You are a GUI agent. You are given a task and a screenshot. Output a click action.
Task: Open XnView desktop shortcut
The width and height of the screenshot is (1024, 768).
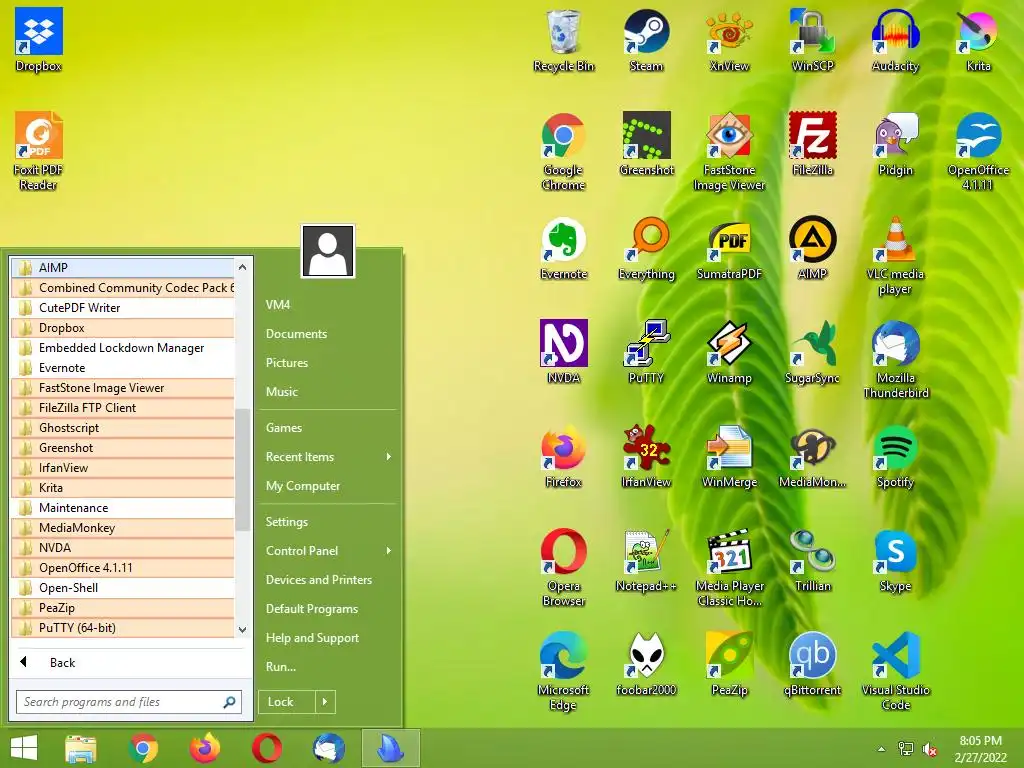pos(729,40)
